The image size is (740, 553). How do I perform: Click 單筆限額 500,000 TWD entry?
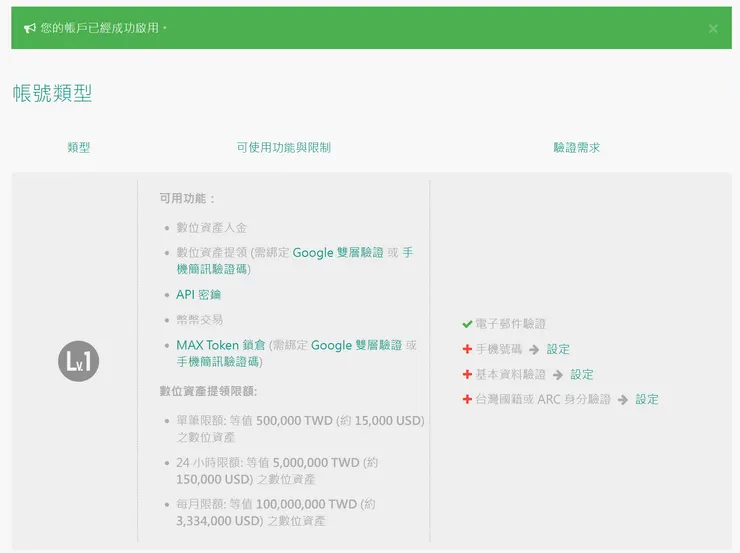pyautogui.click(x=300, y=428)
